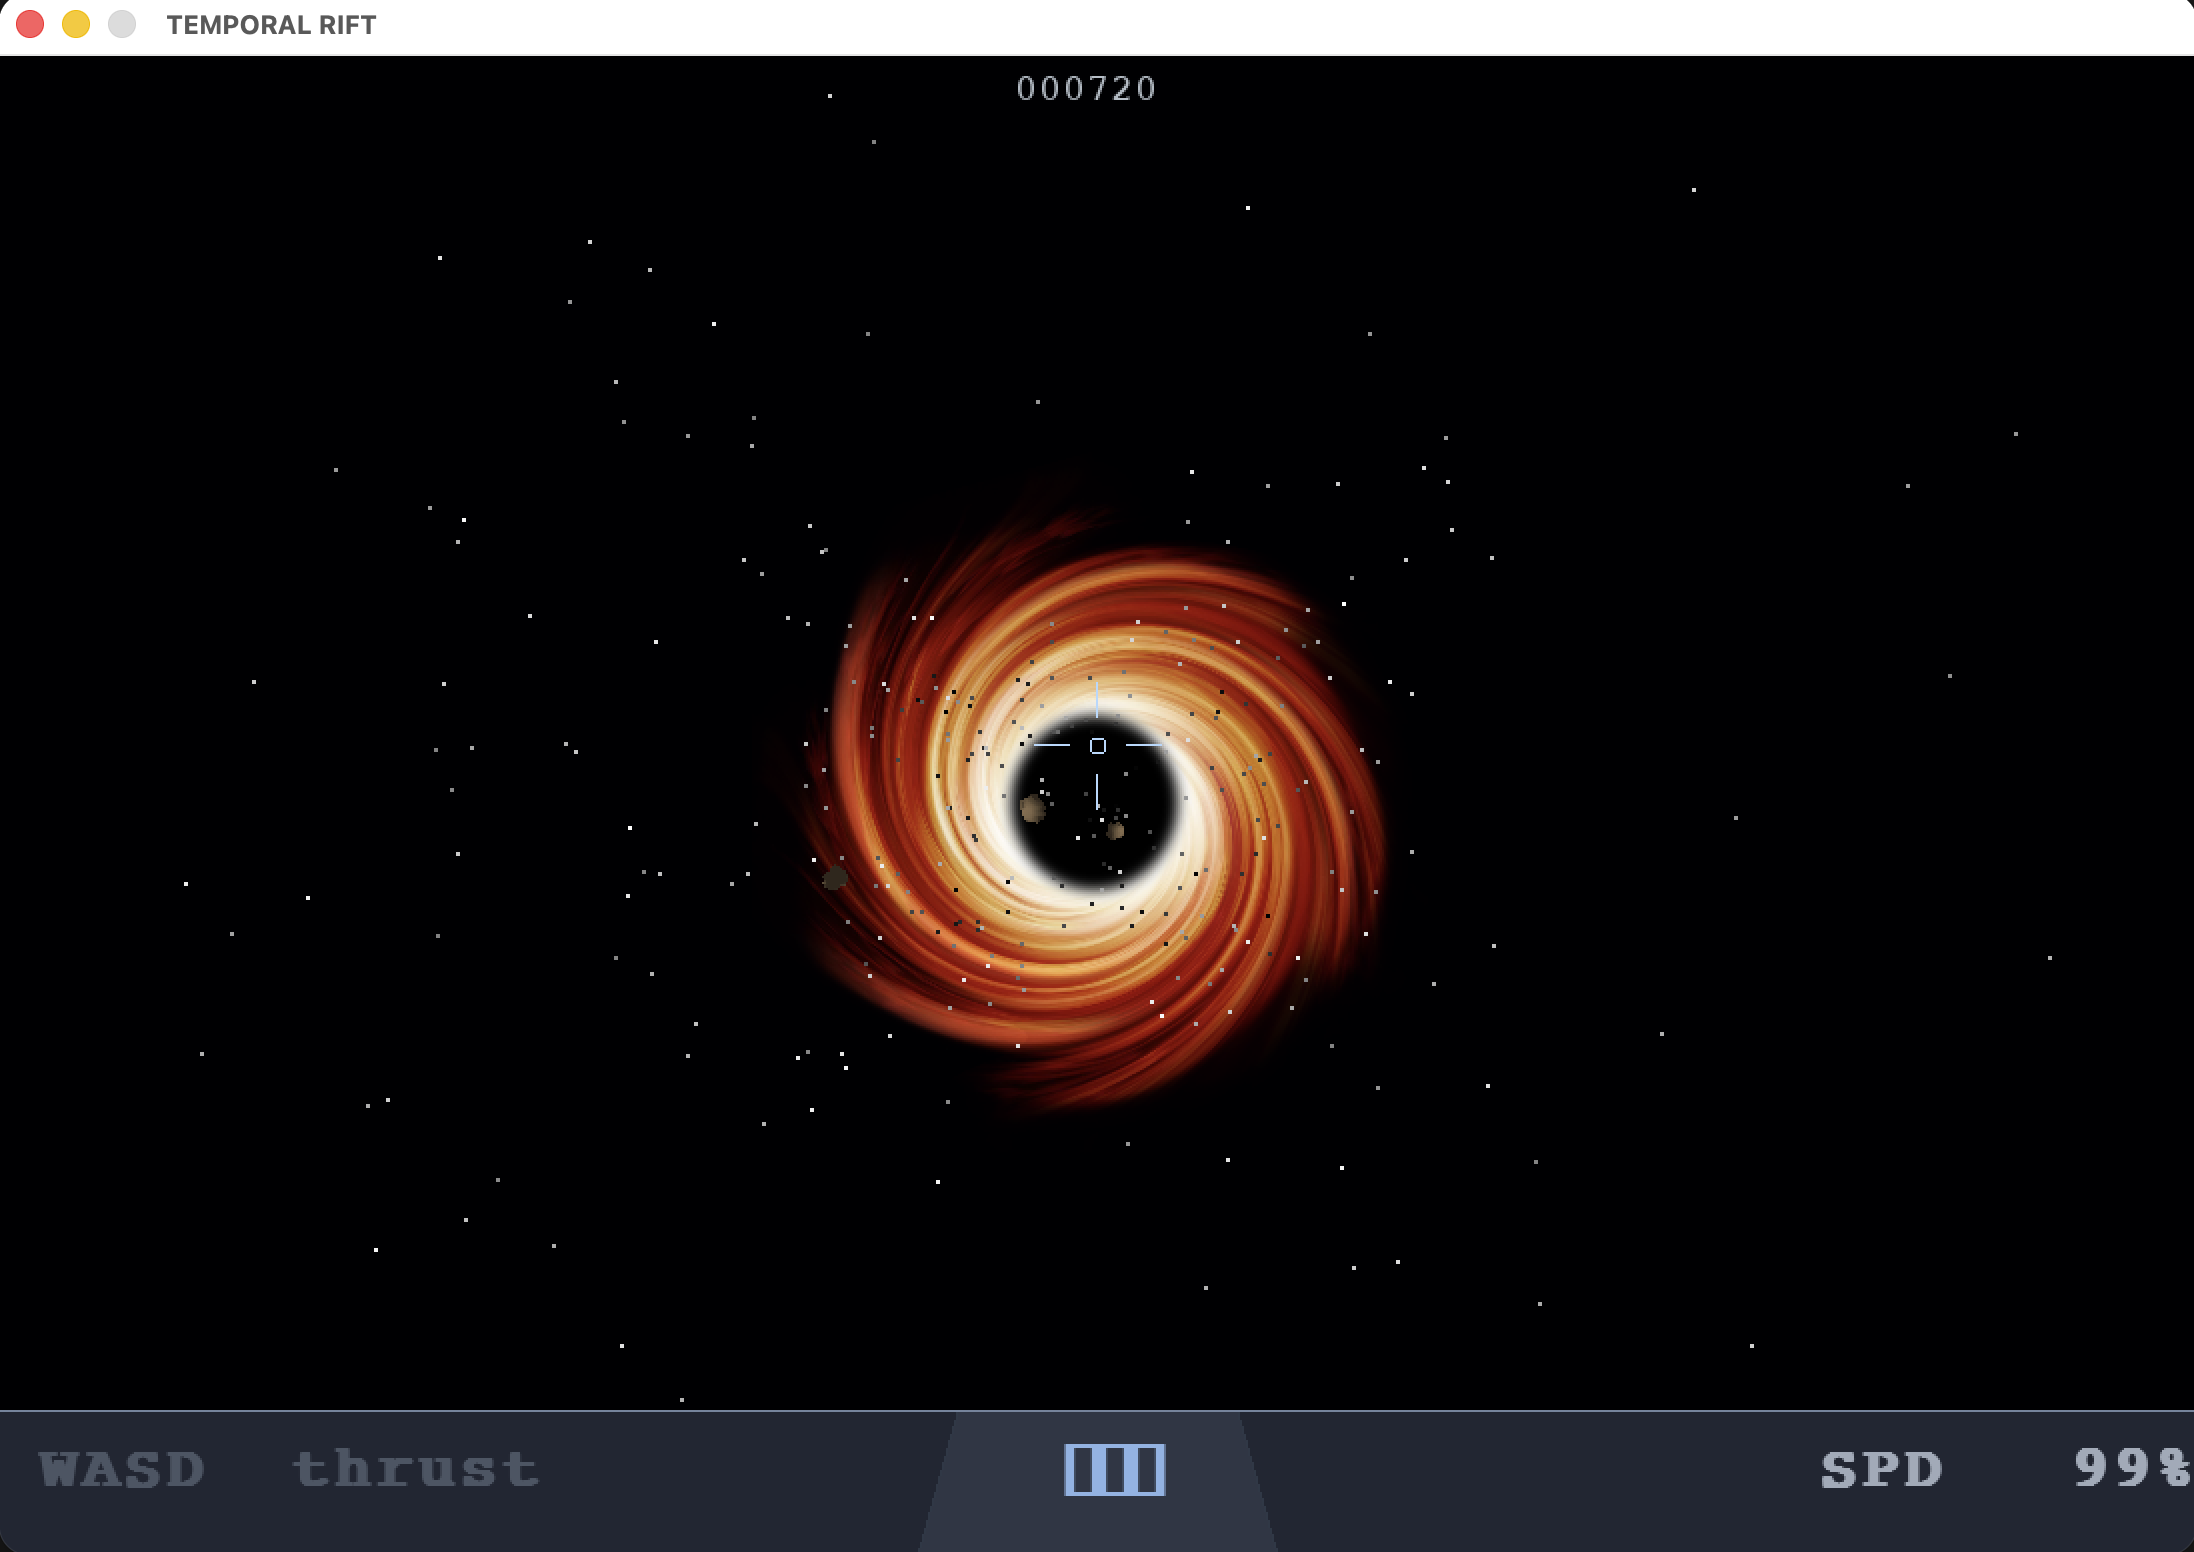Image resolution: width=2194 pixels, height=1552 pixels.
Task: Click the blue segmented gauge in the console
Action: click(x=1114, y=1469)
